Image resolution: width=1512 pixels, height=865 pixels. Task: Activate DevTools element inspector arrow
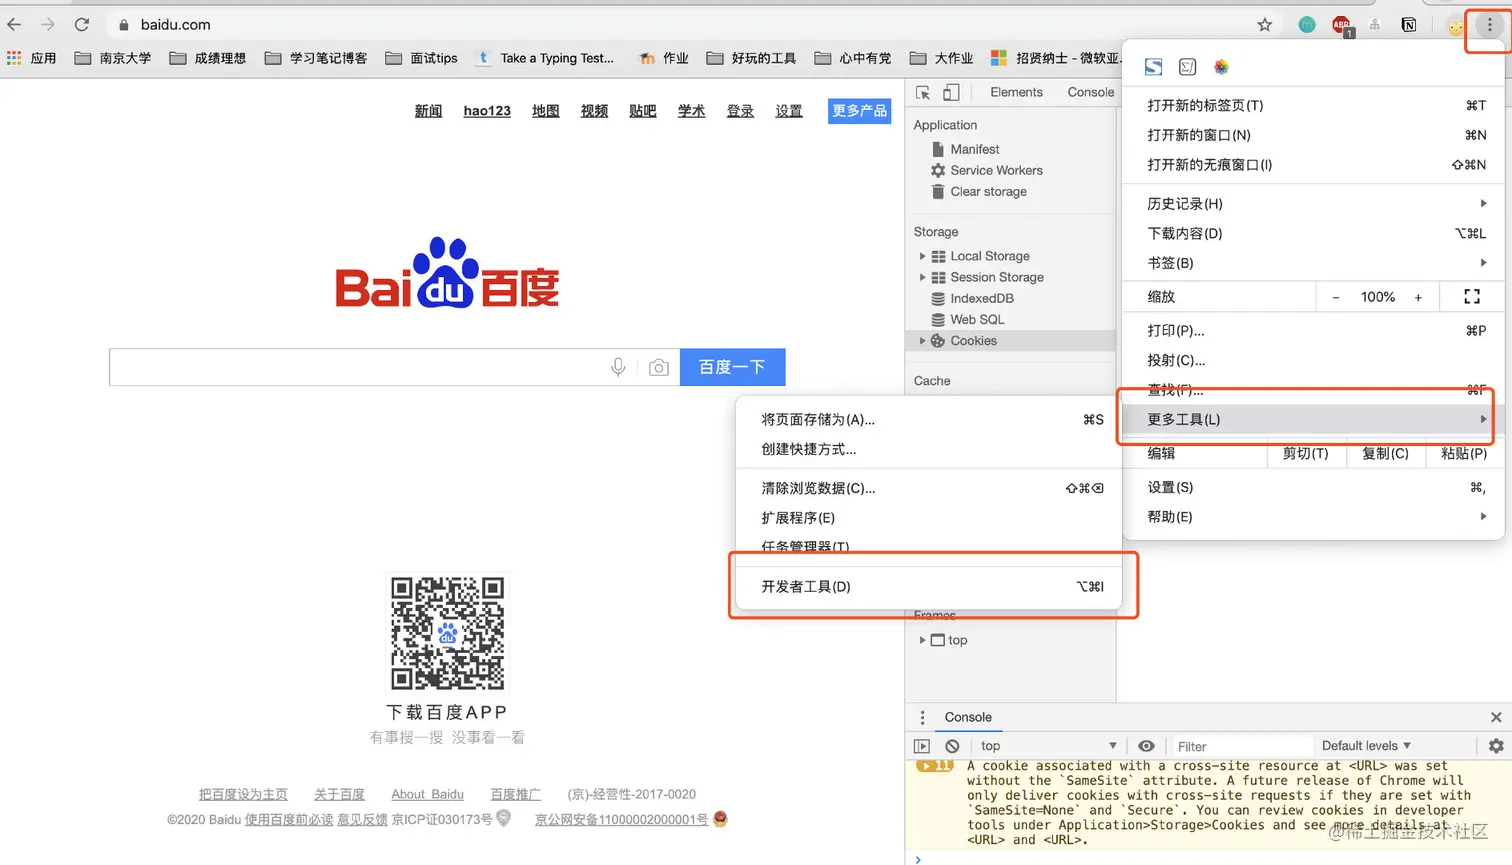pos(923,92)
